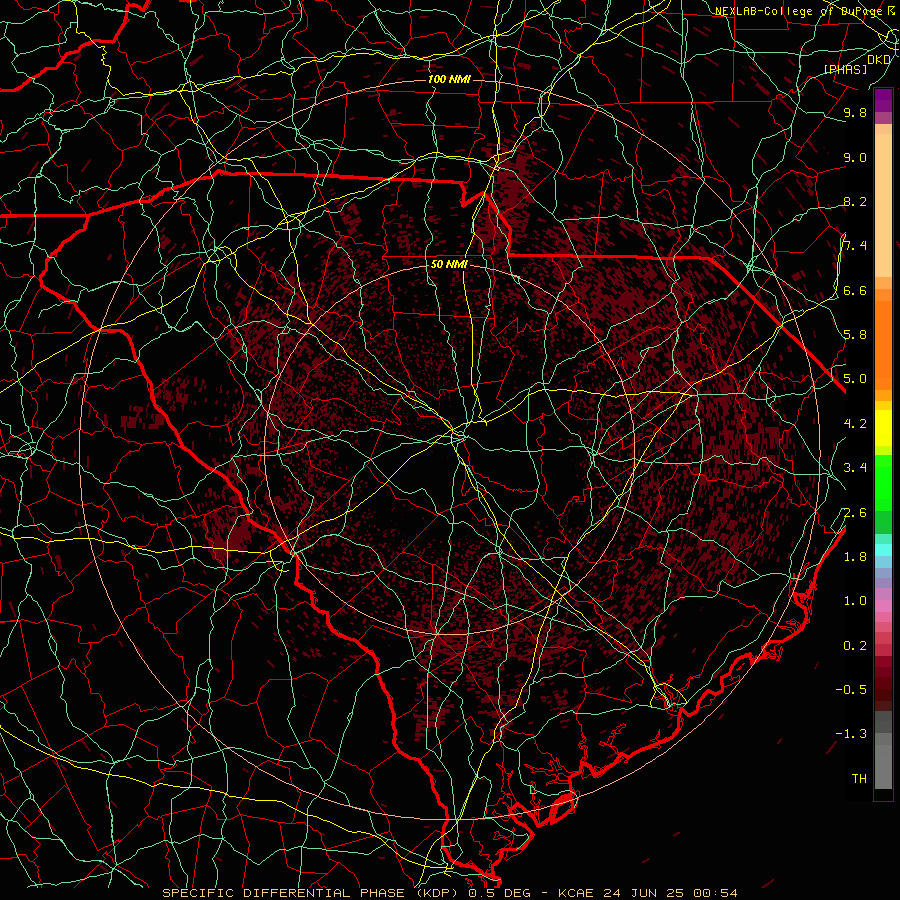900x900 pixels.
Task: Click the 1.8 value on the color scale
Action: (x=855, y=557)
